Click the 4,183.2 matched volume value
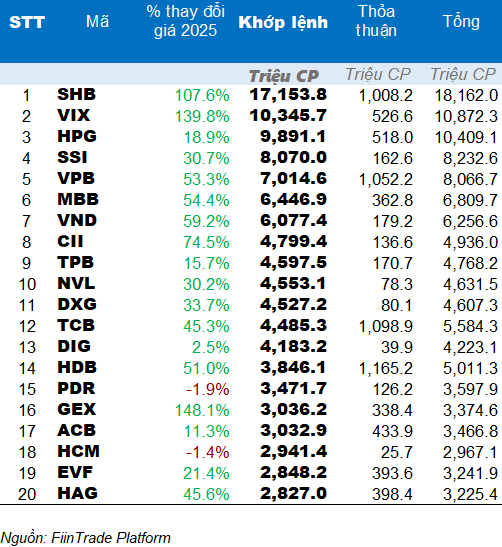 pos(293,347)
